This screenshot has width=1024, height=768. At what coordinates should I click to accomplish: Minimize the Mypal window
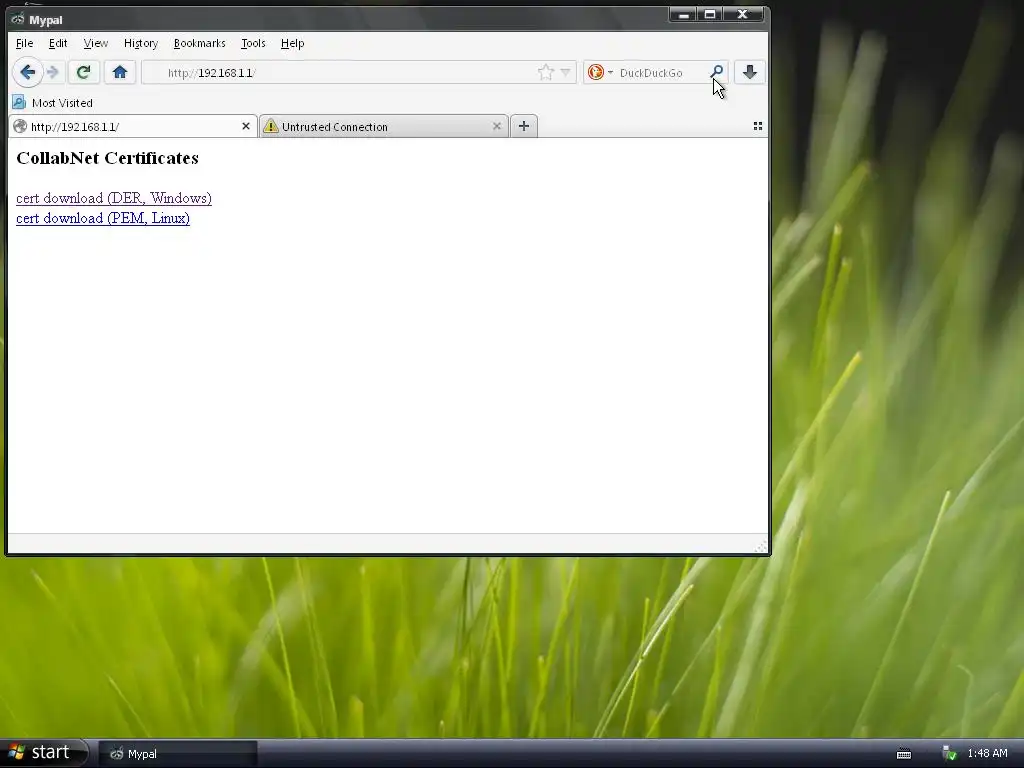coord(684,14)
